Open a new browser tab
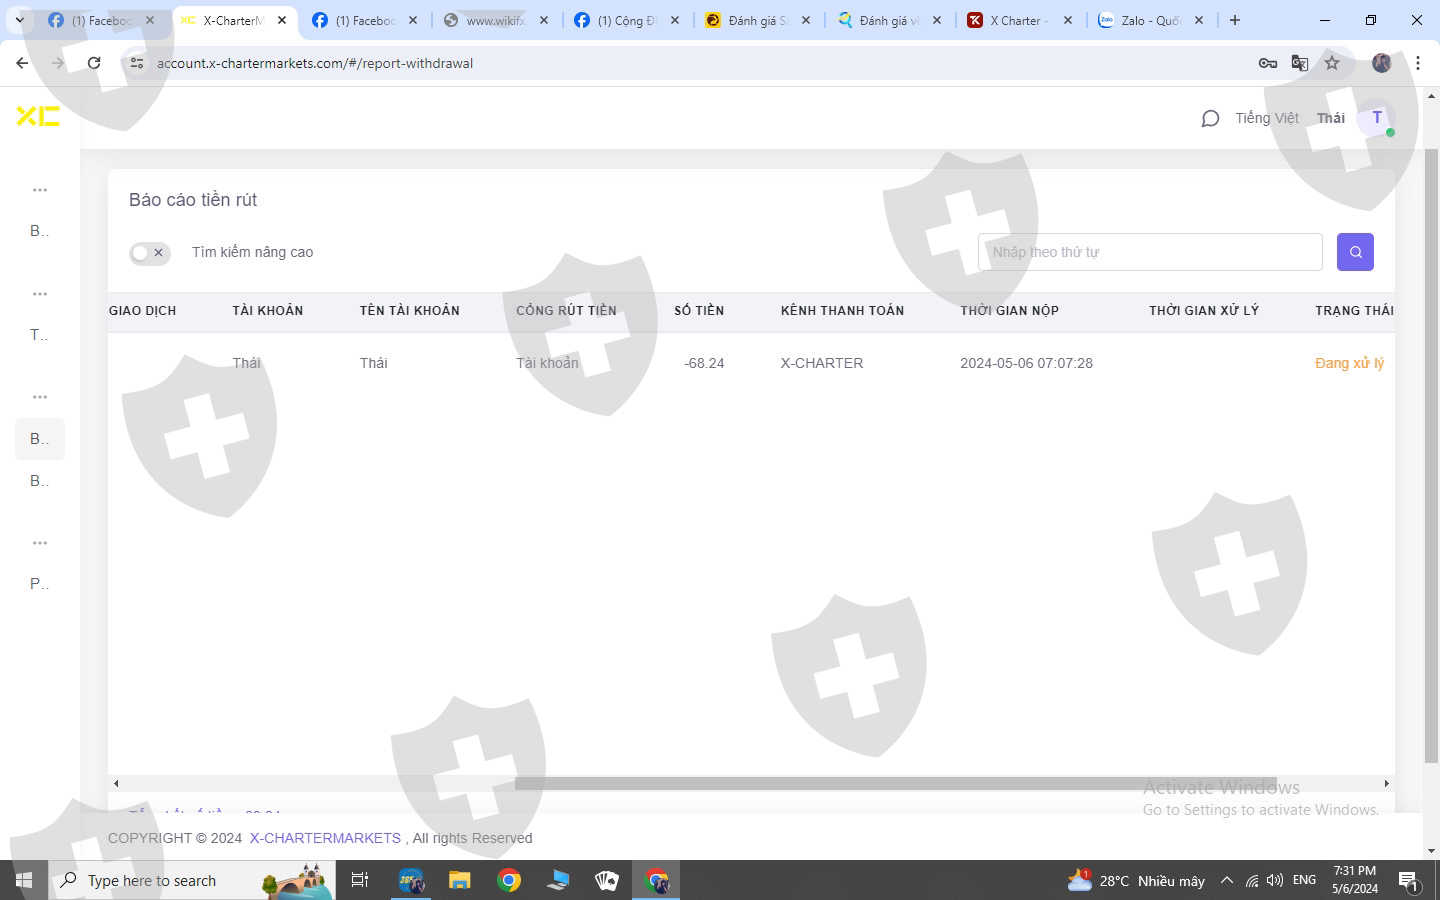Screen dimensions: 1440x900 pos(1235,20)
